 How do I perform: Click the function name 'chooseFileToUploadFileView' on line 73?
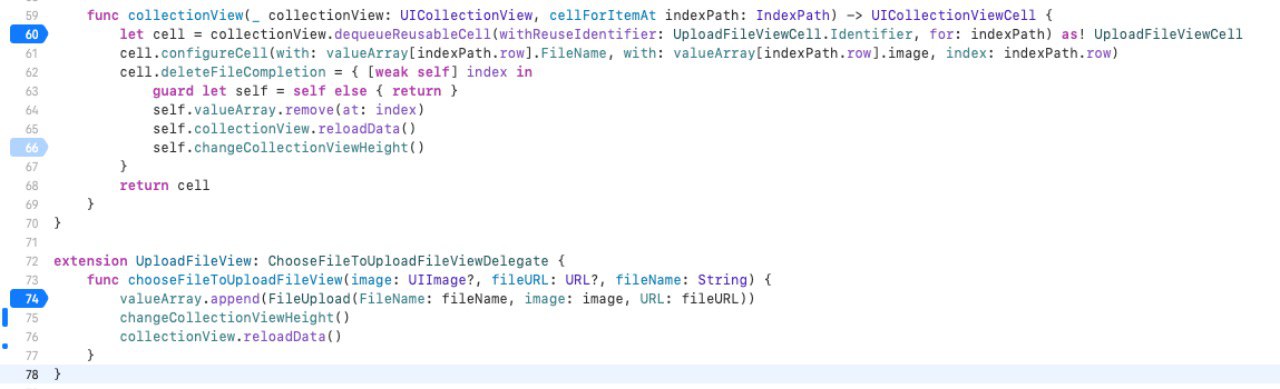(x=235, y=280)
